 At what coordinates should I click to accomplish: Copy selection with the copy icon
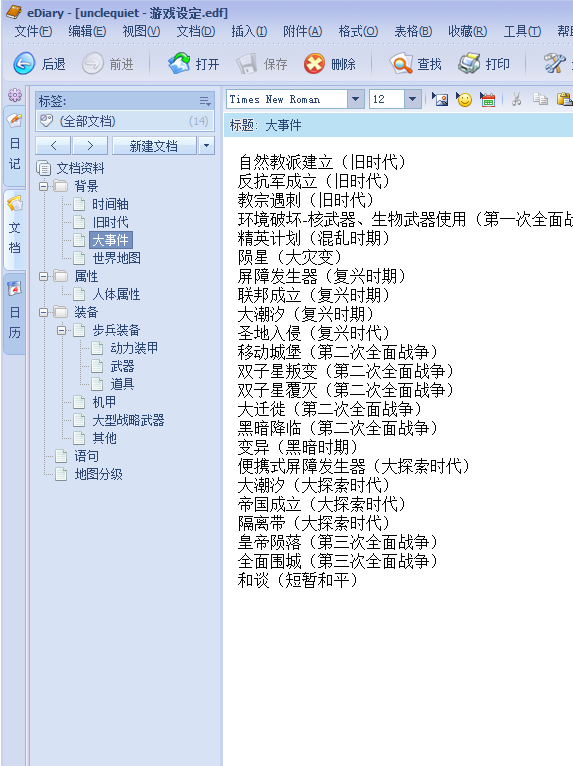(x=540, y=100)
